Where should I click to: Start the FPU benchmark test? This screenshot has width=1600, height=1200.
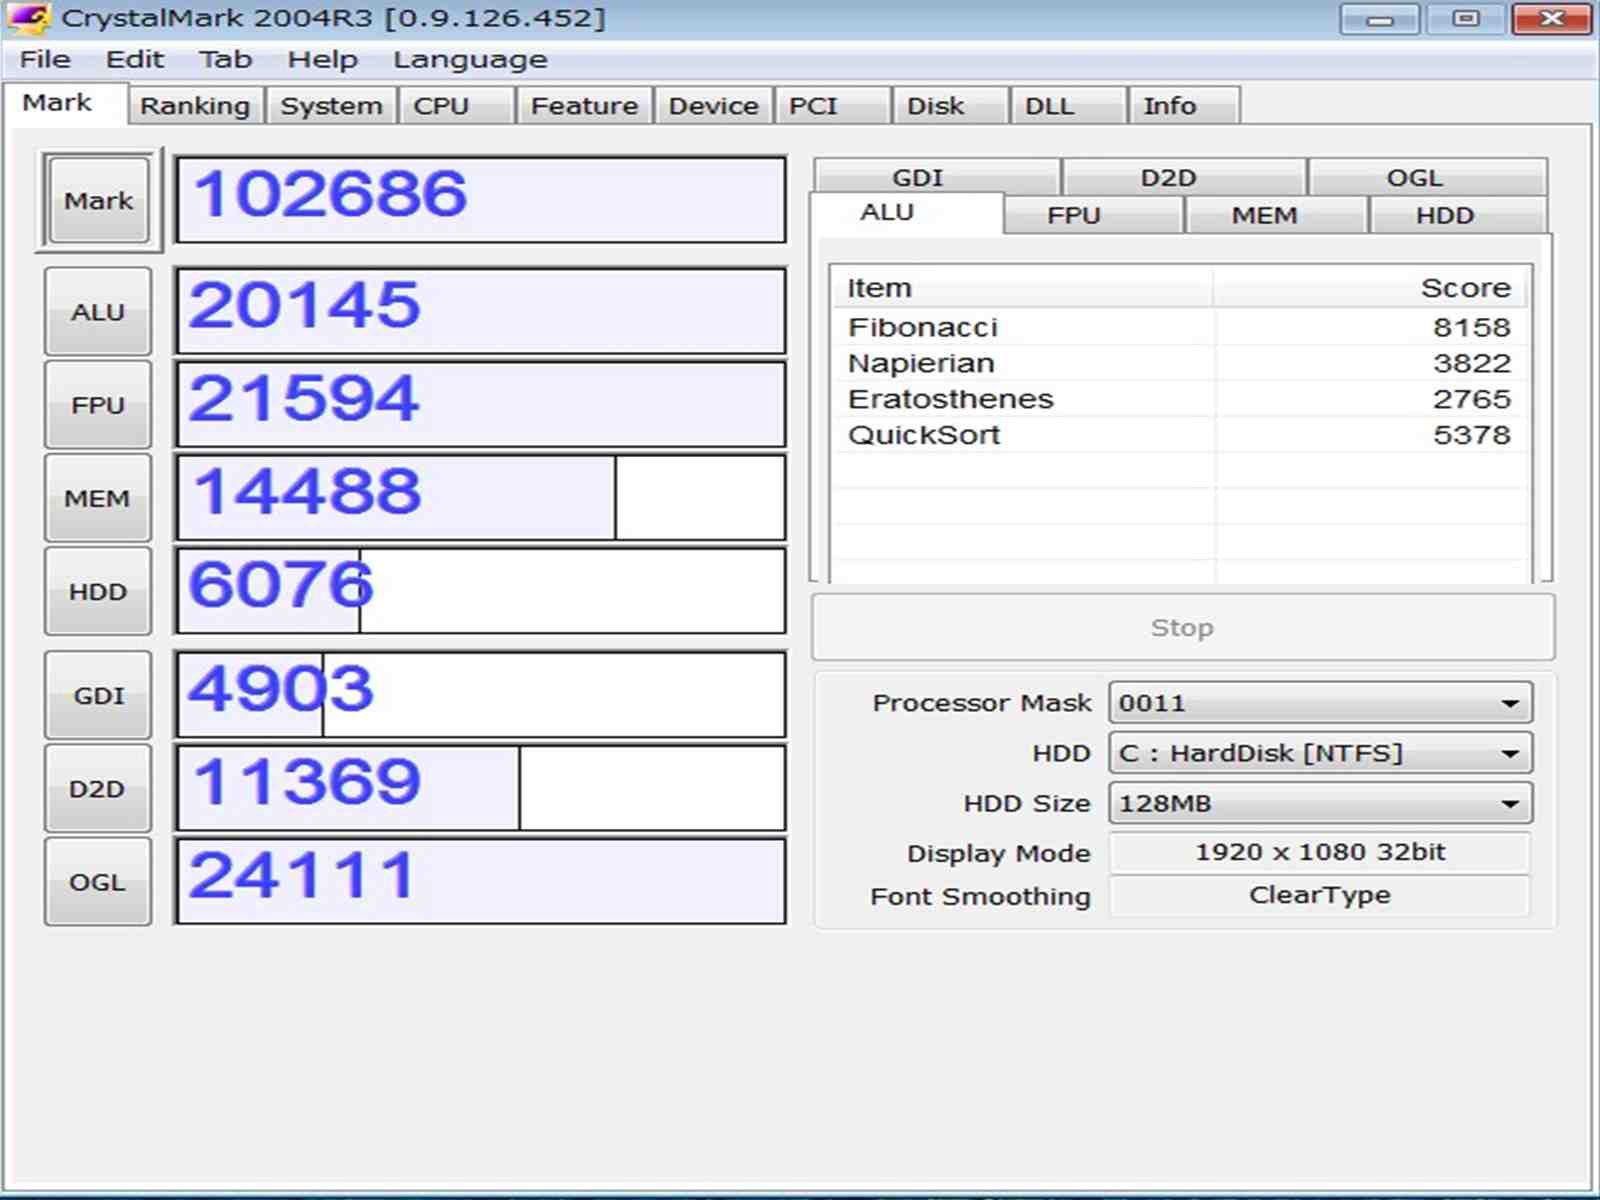tap(97, 405)
